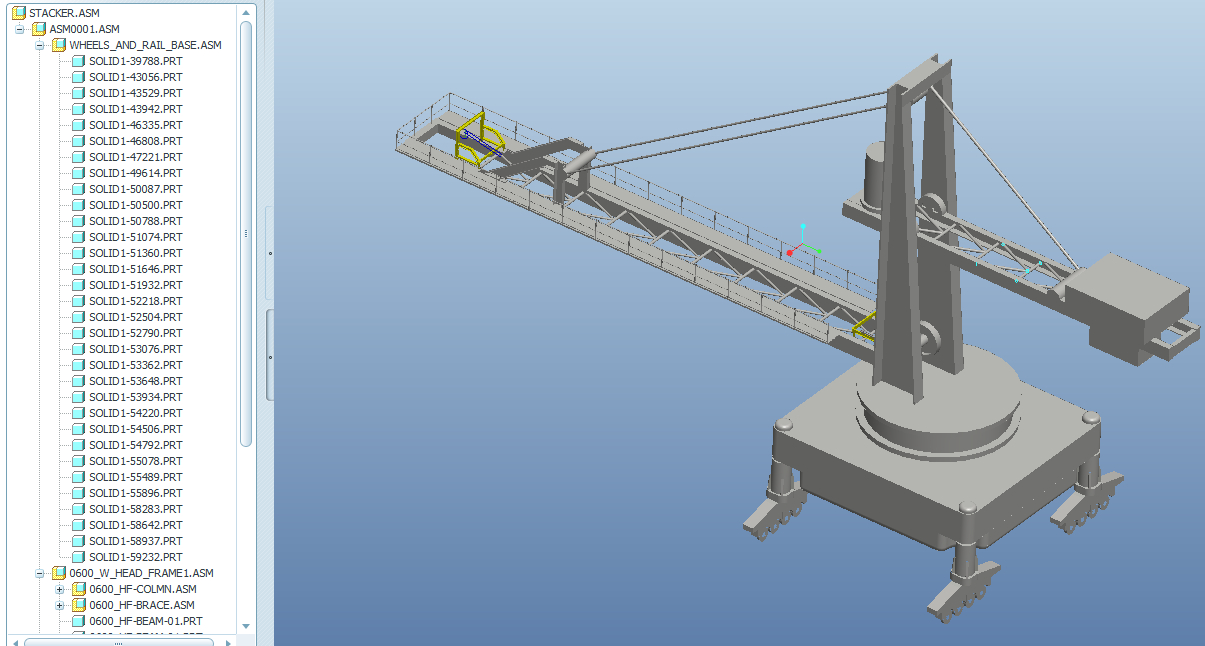The height and width of the screenshot is (646, 1205).
Task: Click the part icon of SOLID1-54220.PRT
Action: pyautogui.click(x=78, y=413)
